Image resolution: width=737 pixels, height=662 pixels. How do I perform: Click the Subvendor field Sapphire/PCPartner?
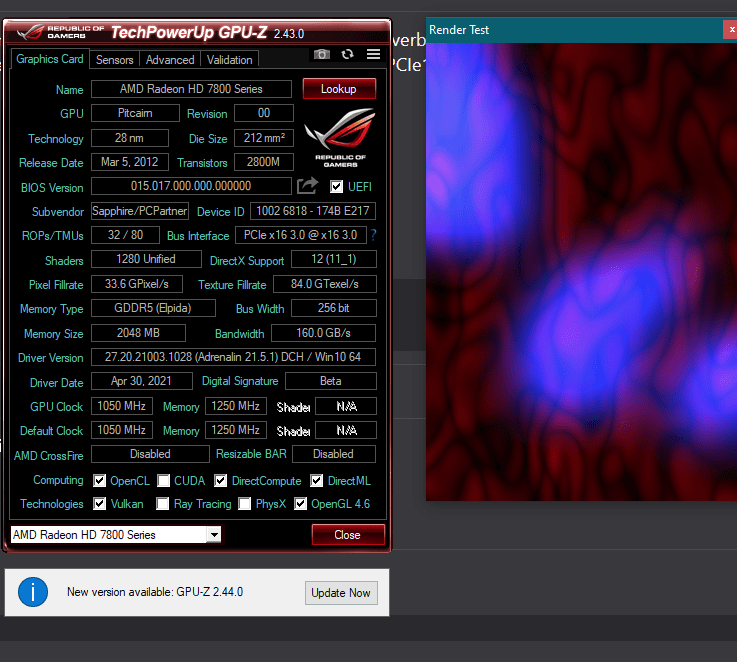coord(140,211)
